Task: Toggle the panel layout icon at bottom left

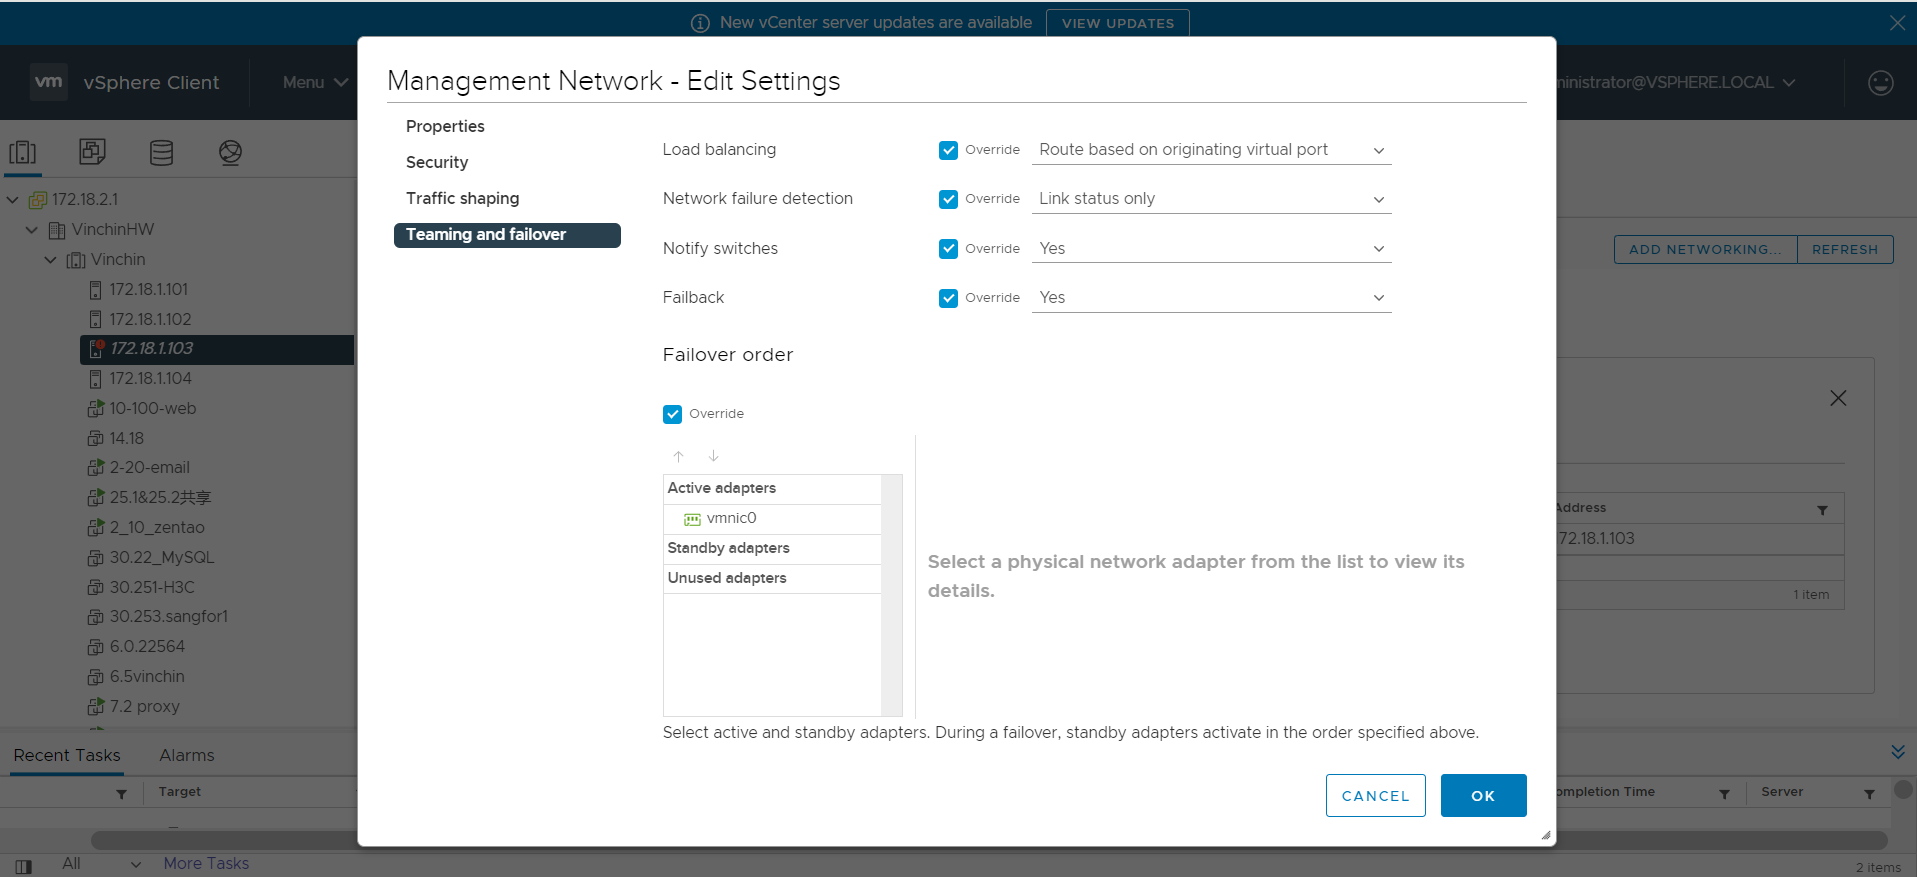Action: (23, 866)
